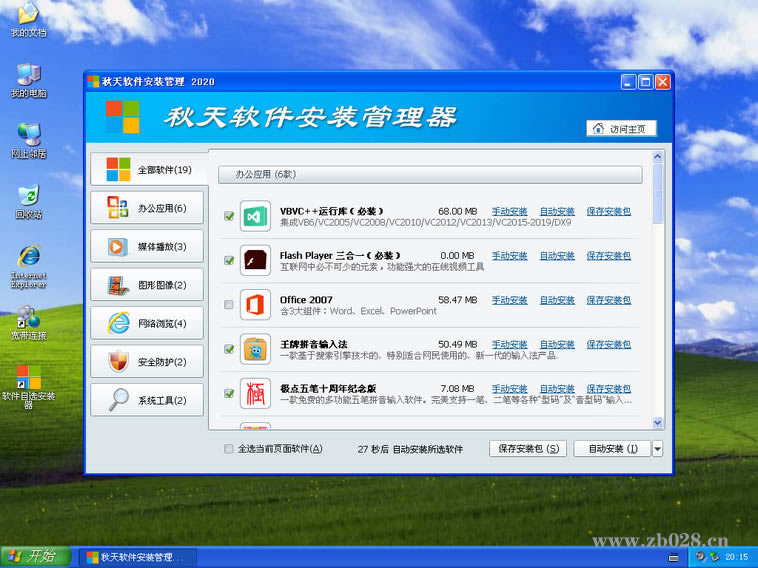This screenshot has height=568, width=758.
Task: Click 自动安装 link for 极点五笔
Action: (x=557, y=389)
